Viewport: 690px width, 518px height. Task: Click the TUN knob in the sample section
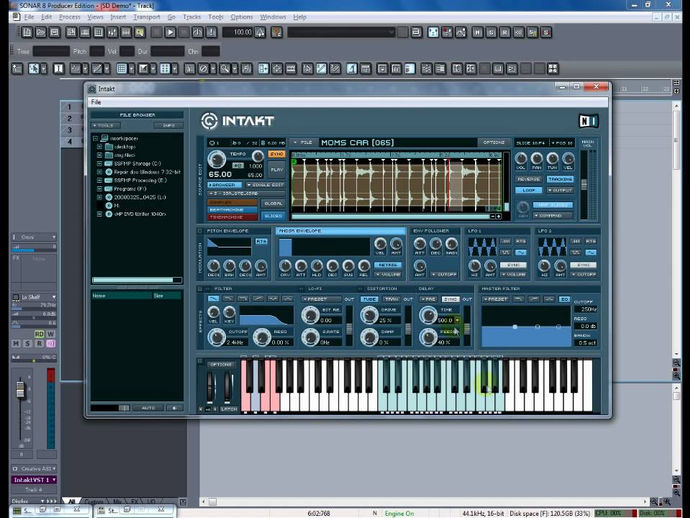pyautogui.click(x=552, y=159)
